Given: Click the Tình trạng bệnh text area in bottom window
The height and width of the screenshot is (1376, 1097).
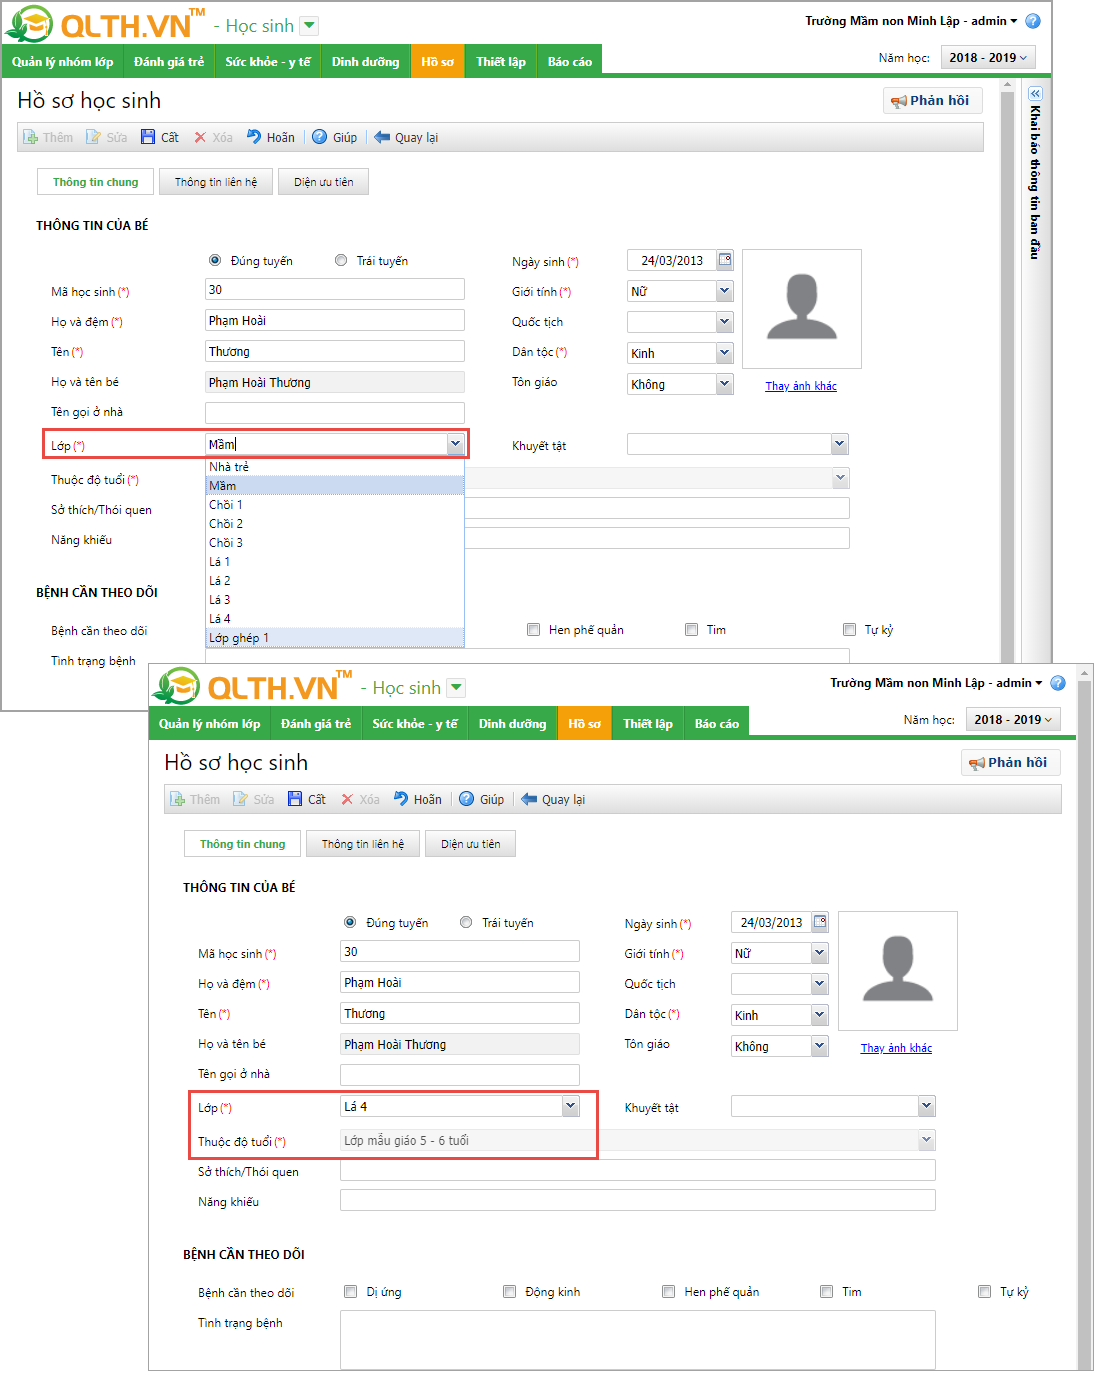Looking at the screenshot, I should (x=638, y=1339).
